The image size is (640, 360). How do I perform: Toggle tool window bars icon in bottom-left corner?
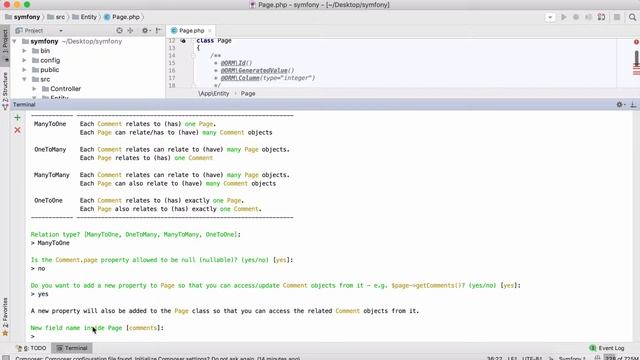tap(6, 358)
